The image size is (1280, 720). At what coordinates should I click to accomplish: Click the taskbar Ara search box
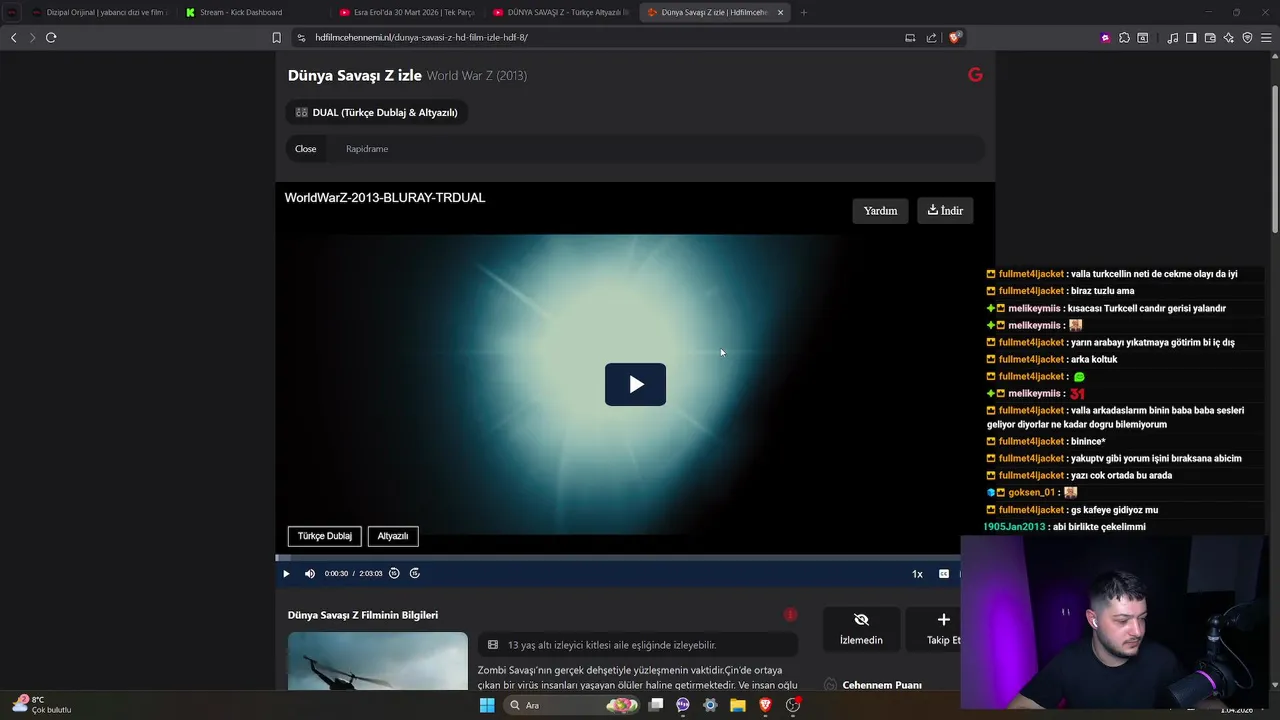point(571,705)
